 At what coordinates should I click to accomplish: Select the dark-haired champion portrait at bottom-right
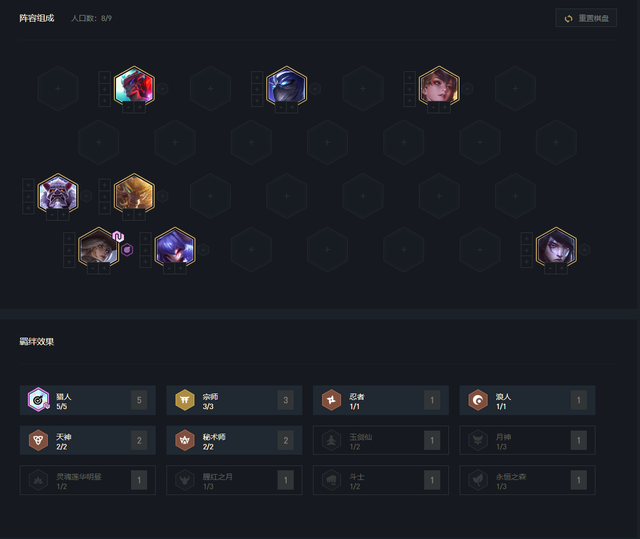coord(556,247)
